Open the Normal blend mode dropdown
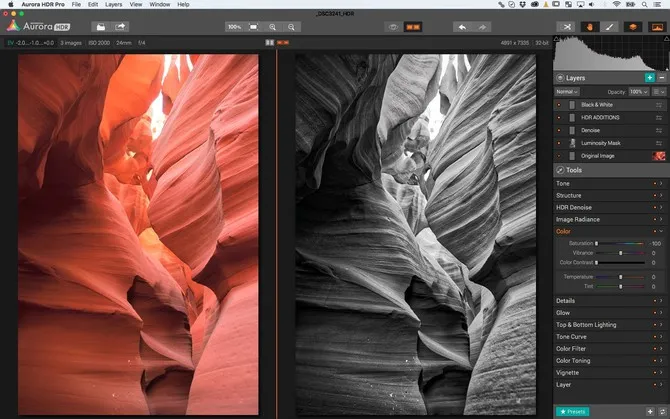The height and width of the screenshot is (419, 670). [x=567, y=91]
